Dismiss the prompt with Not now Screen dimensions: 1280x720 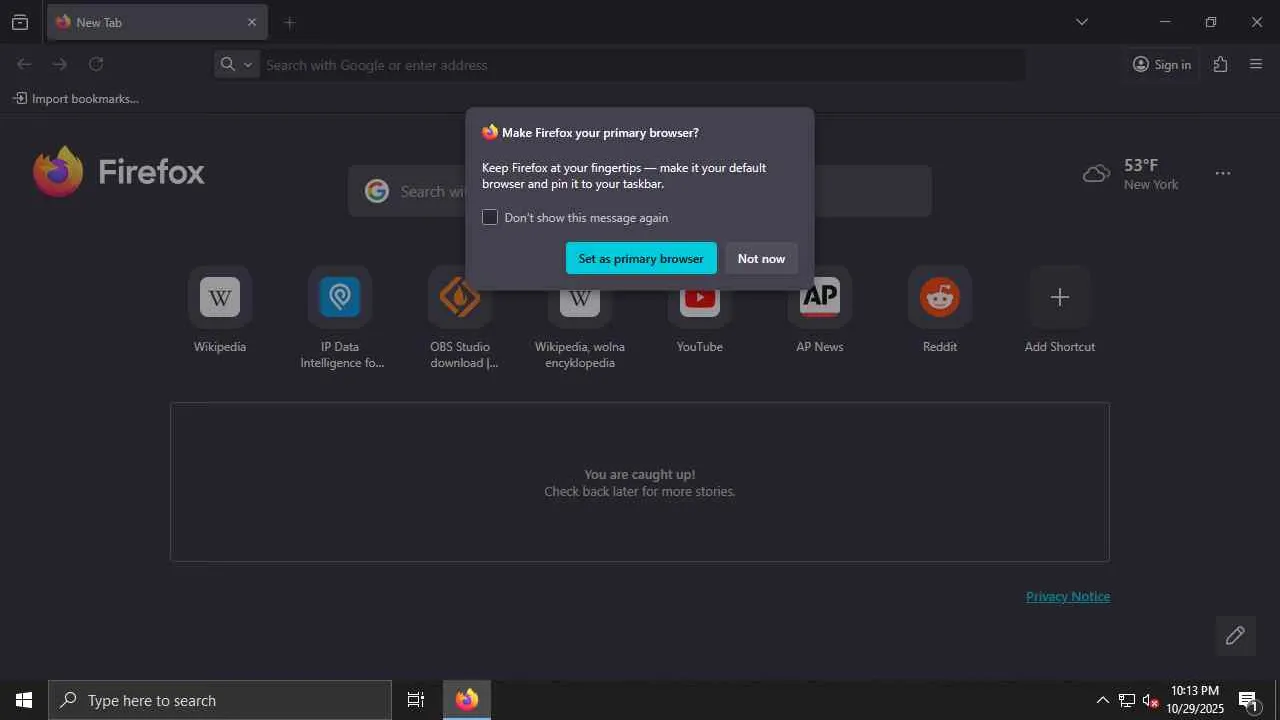(x=761, y=258)
